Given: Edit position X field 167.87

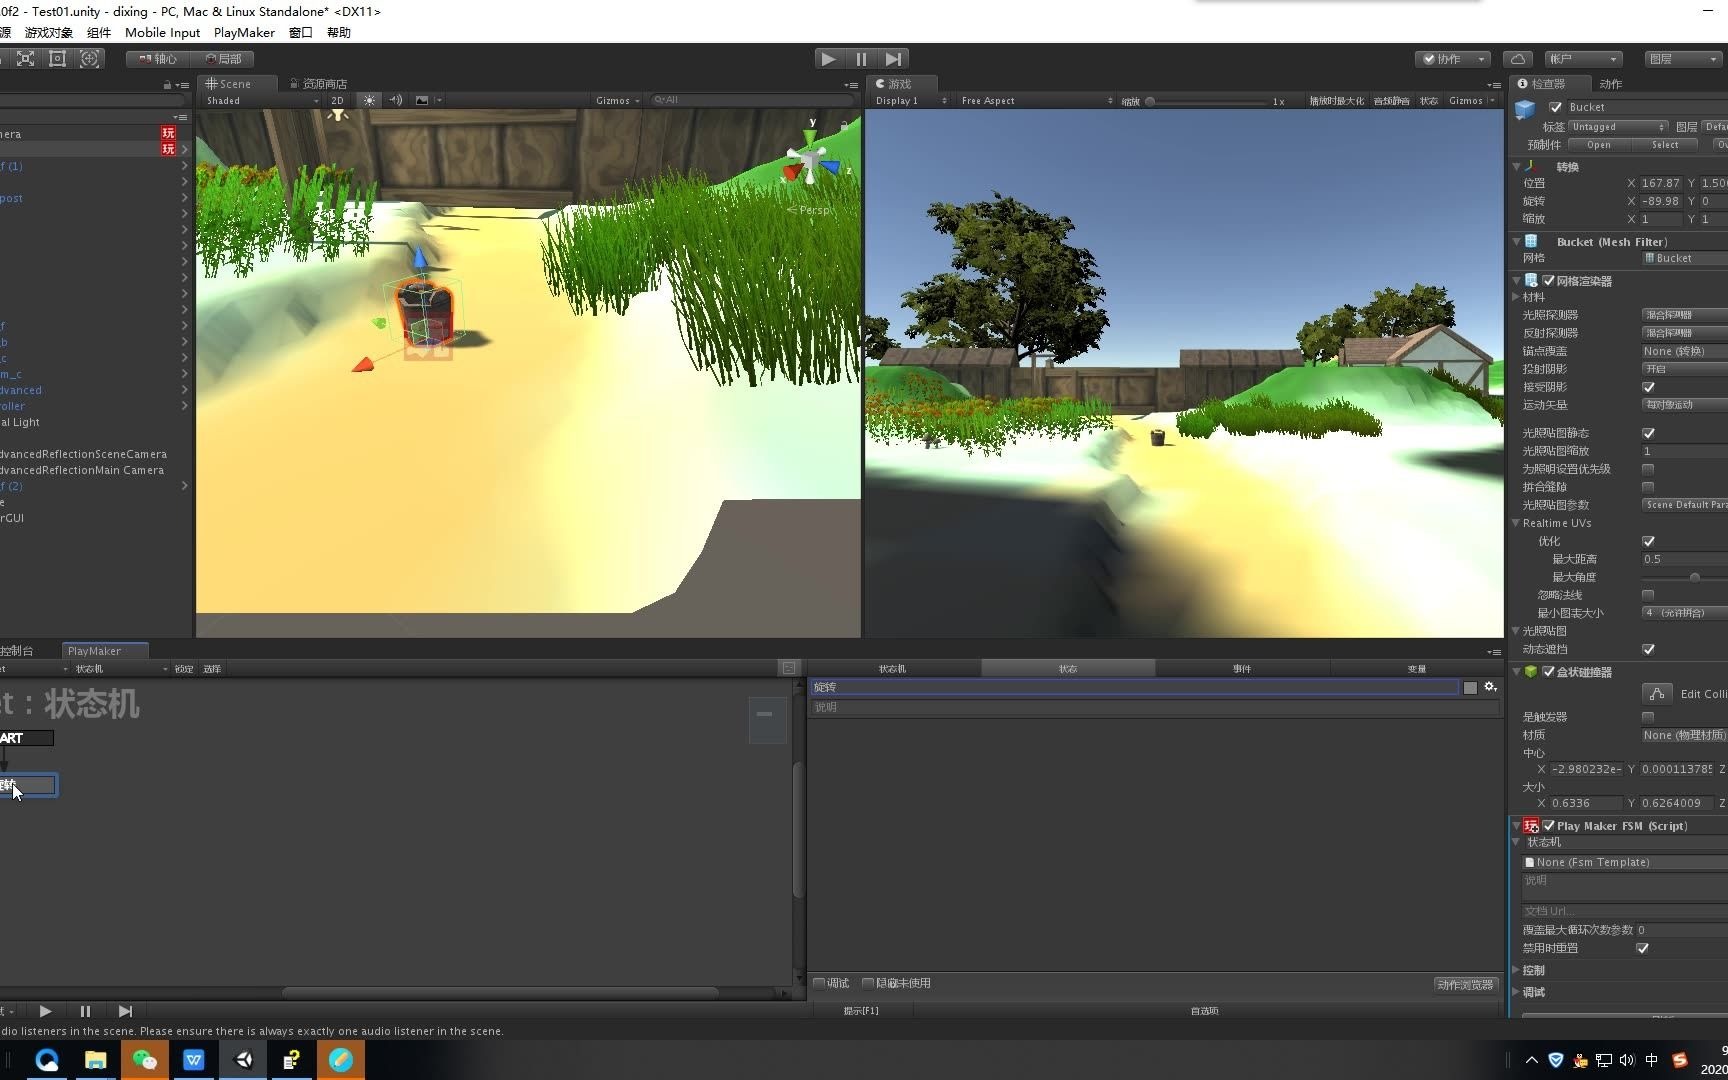Looking at the screenshot, I should (x=1661, y=183).
